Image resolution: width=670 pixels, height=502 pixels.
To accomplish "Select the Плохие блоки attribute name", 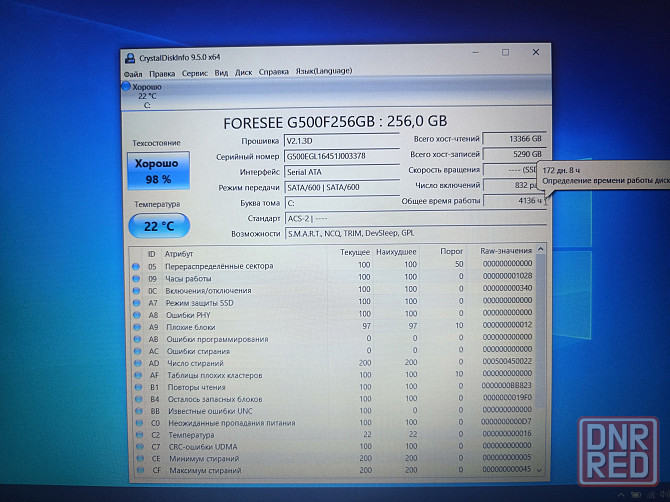I will (x=191, y=327).
